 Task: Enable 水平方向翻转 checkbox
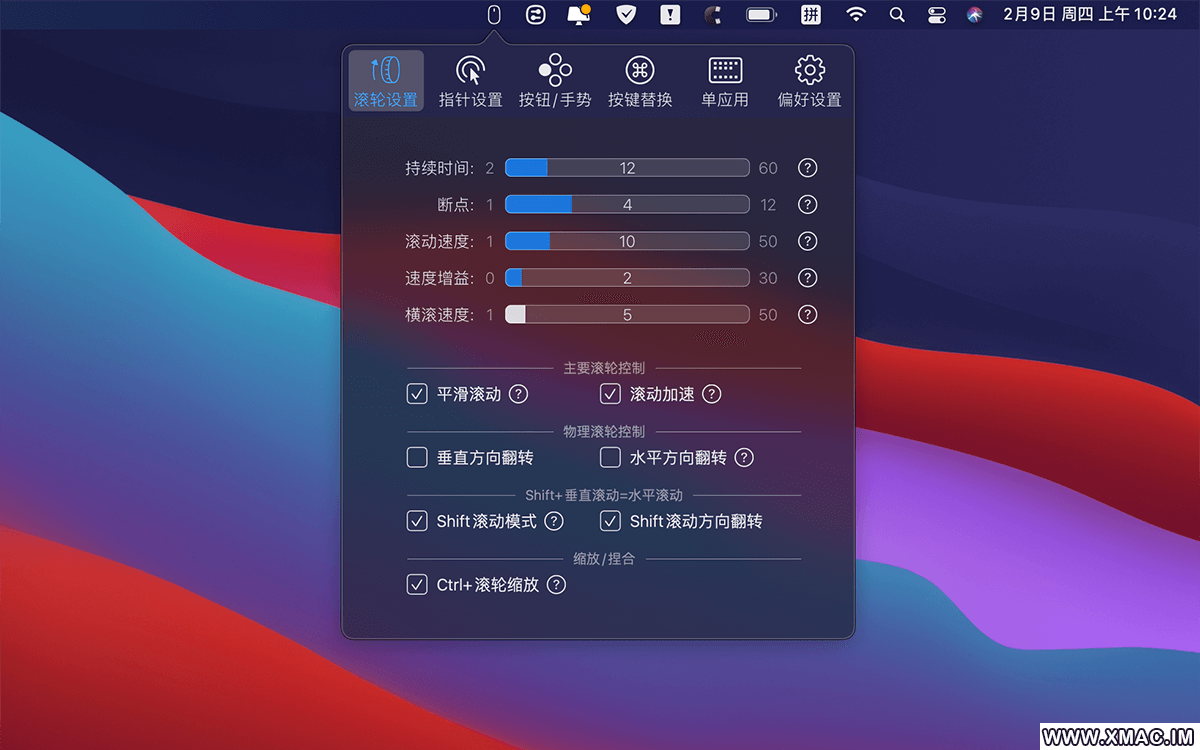coord(610,458)
